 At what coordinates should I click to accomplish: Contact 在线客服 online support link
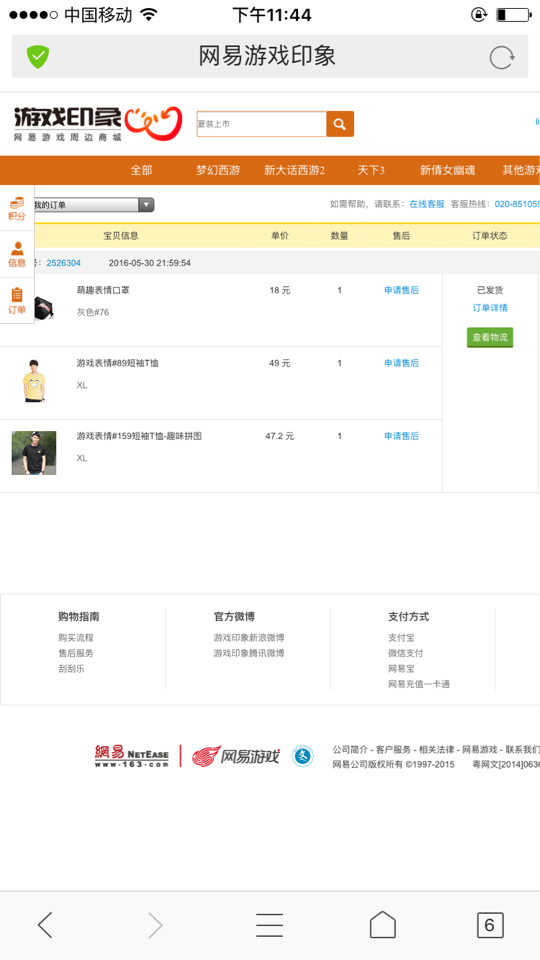coord(427,204)
